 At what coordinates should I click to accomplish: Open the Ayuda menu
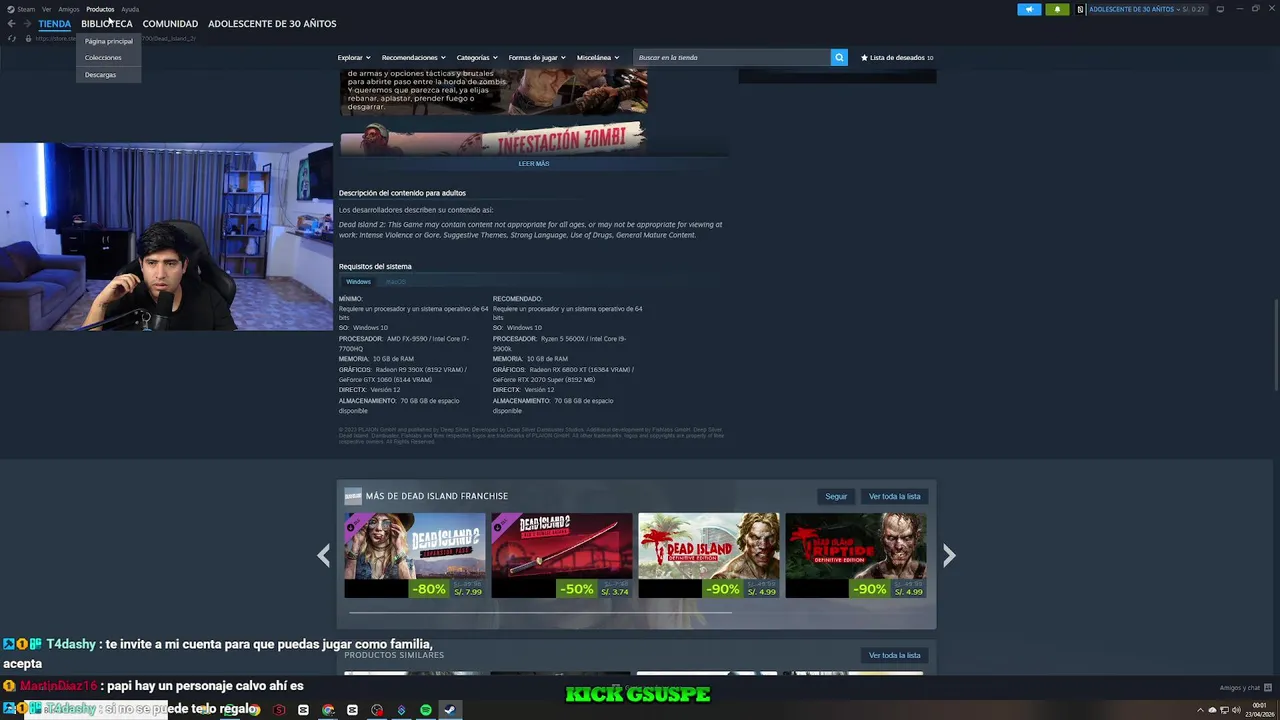130,9
